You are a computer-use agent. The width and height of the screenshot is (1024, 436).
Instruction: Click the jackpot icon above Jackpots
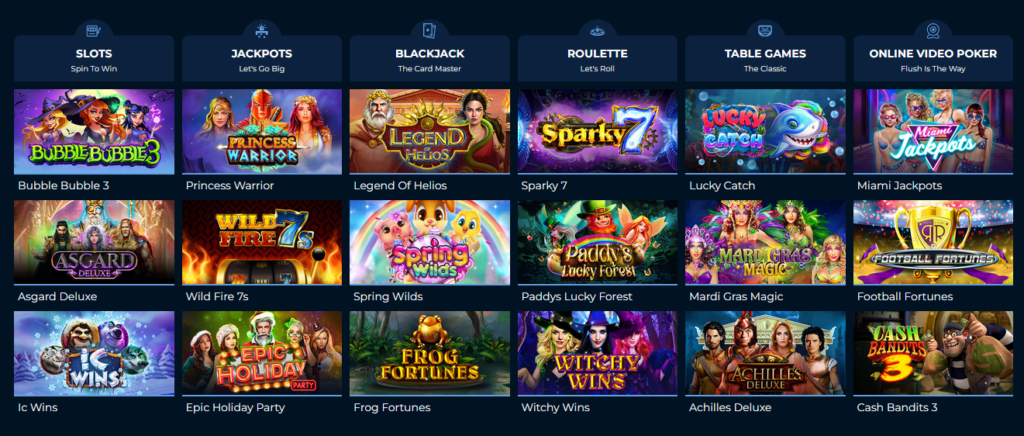(261, 30)
